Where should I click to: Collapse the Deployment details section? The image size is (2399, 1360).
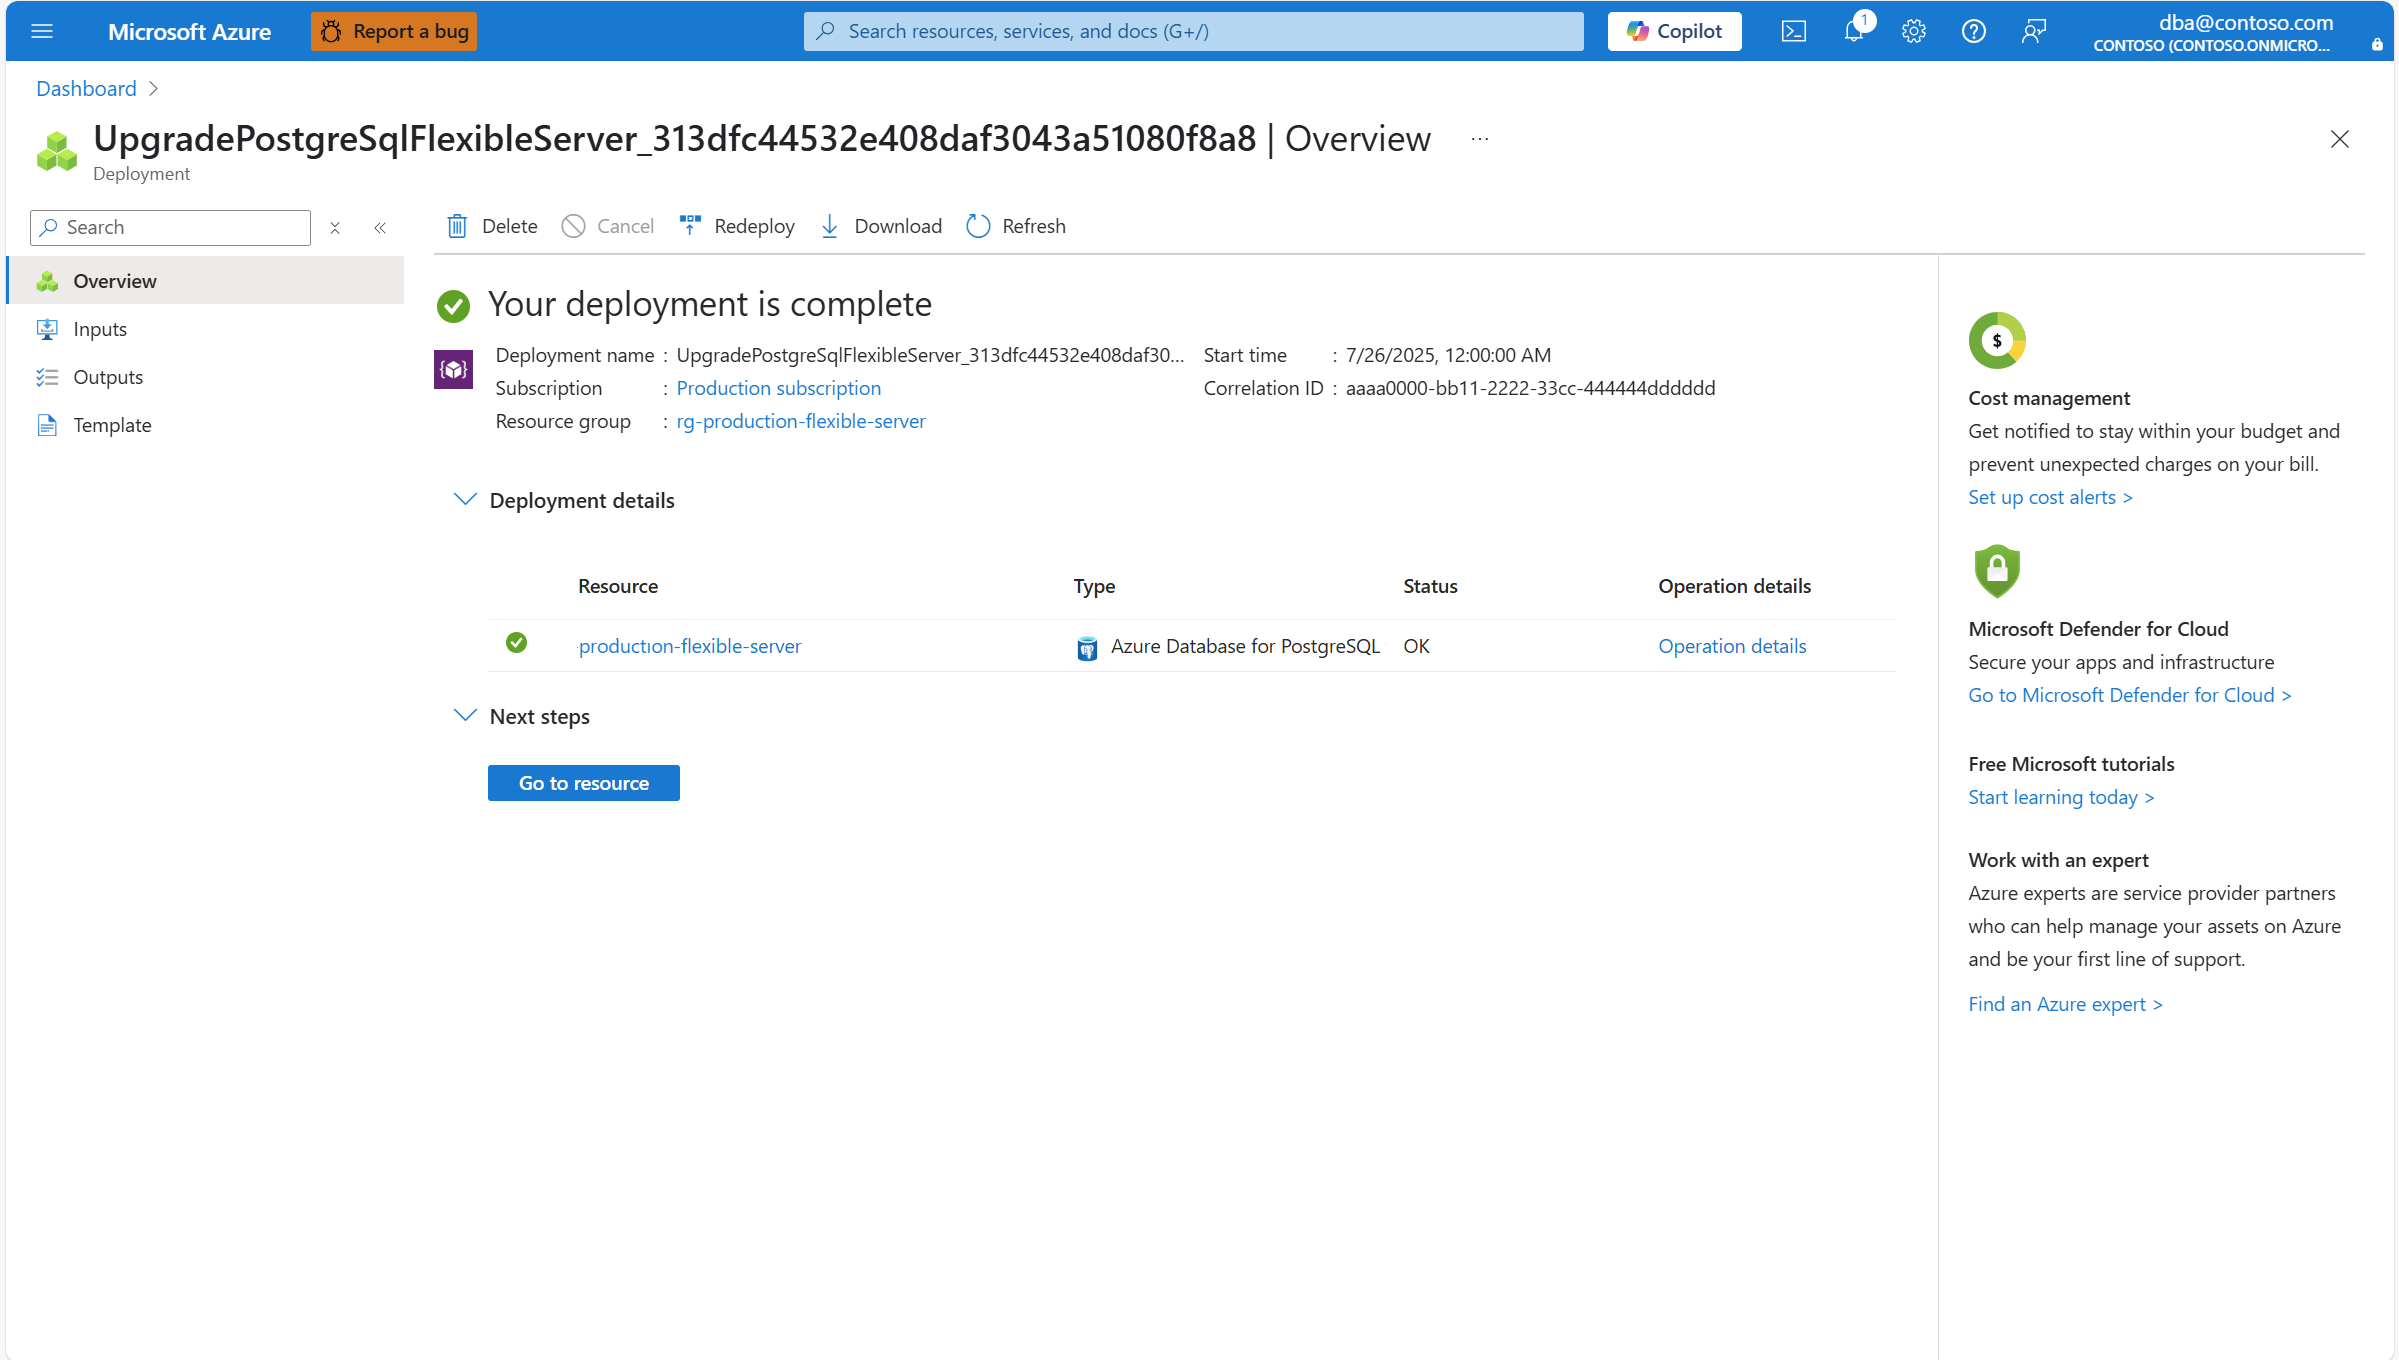tap(465, 499)
